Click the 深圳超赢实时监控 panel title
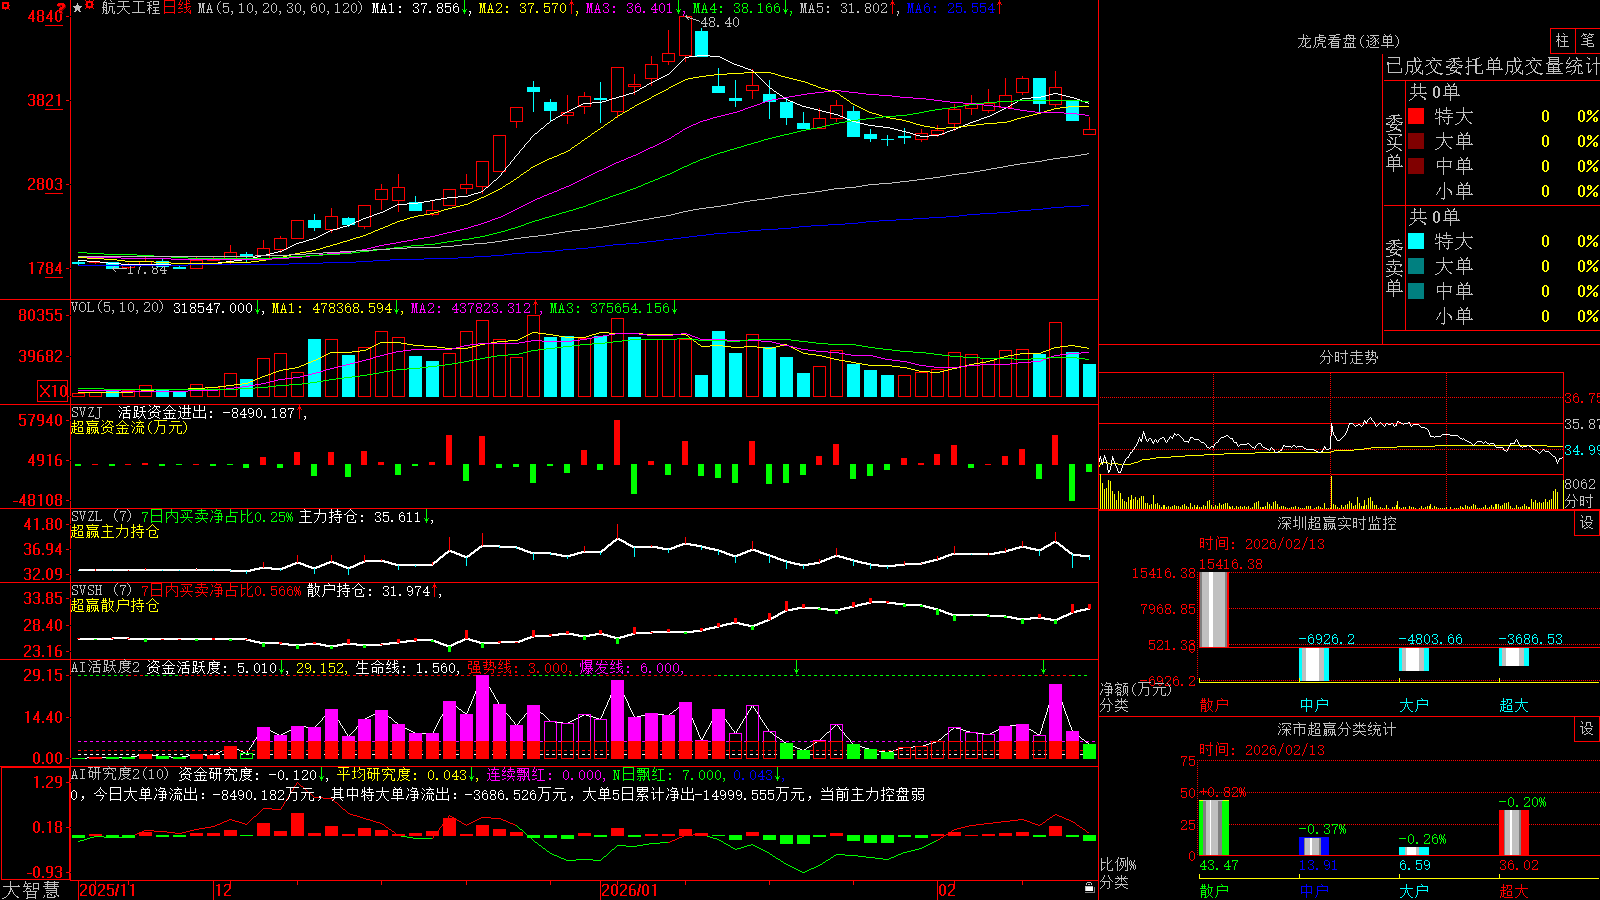The height and width of the screenshot is (900, 1600). 1337,523
